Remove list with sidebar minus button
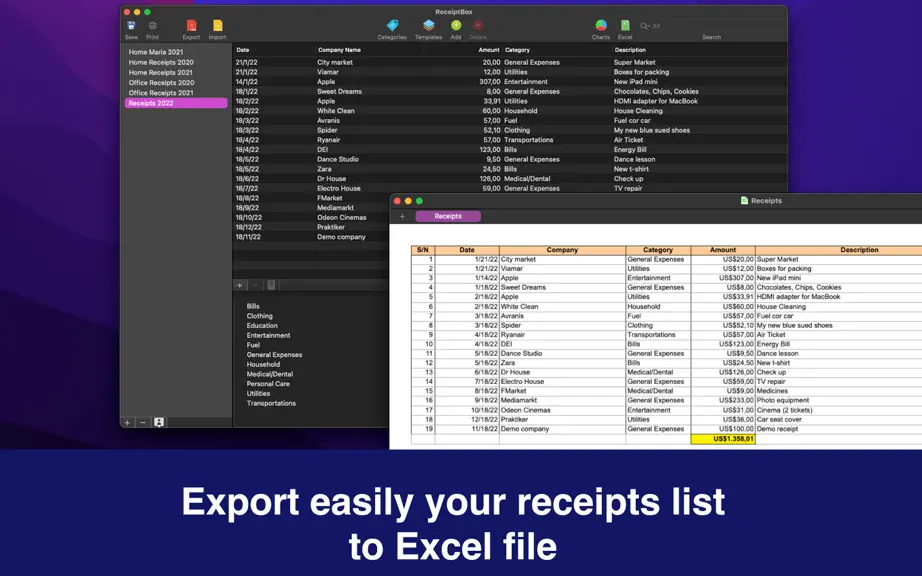This screenshot has width=922, height=576. pos(143,422)
